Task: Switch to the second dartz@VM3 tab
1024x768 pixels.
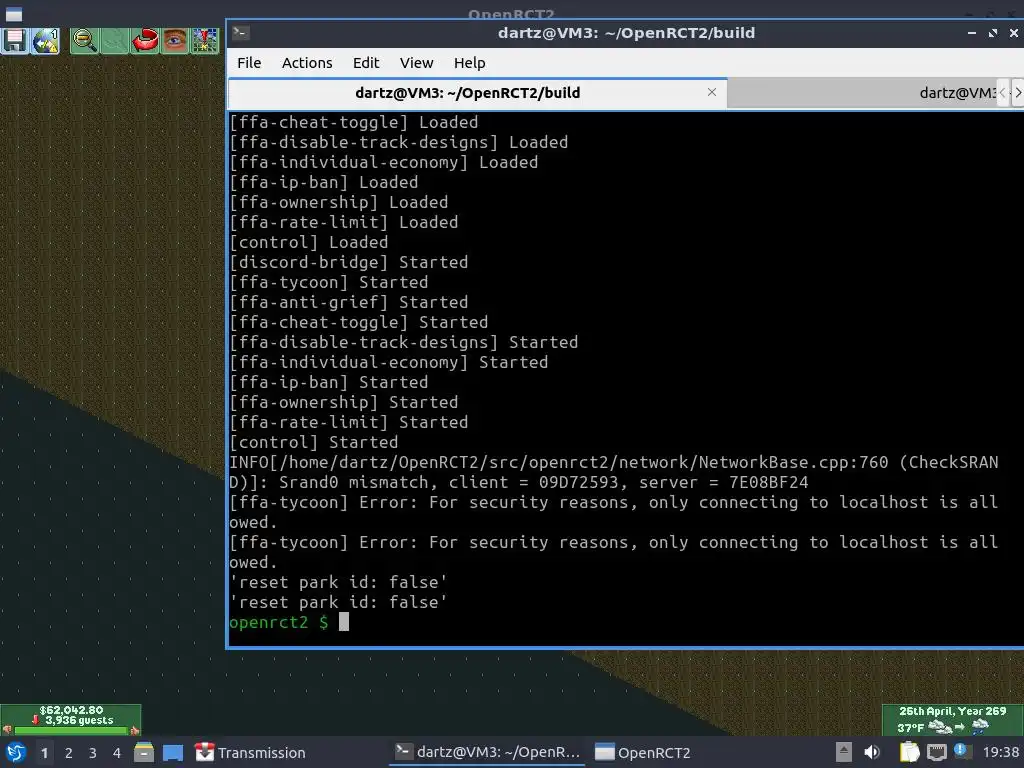Action: click(x=862, y=93)
